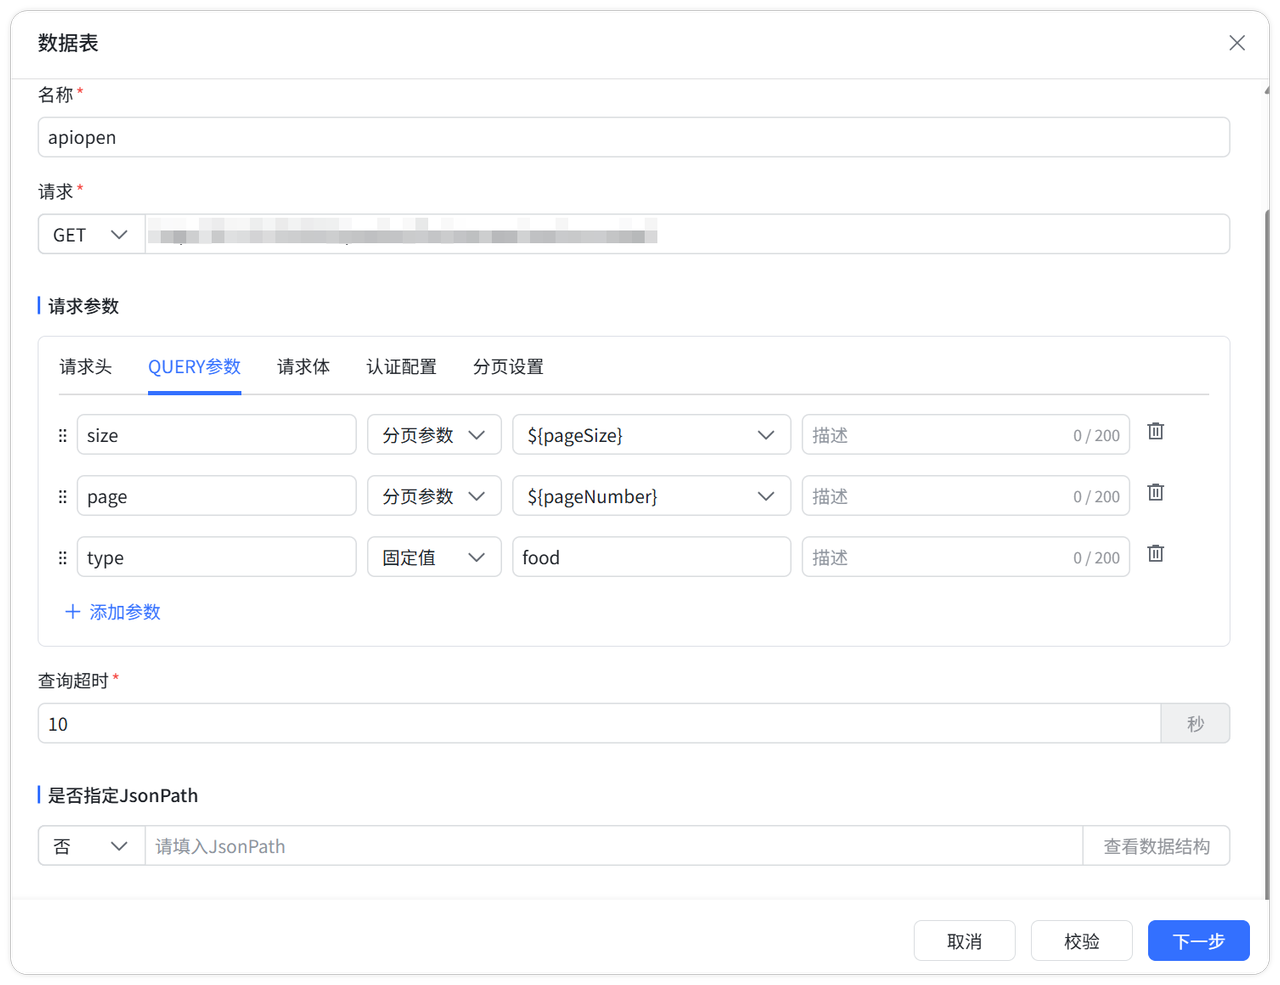Image resolution: width=1280 pixels, height=985 pixels.
Task: Edit the type parameter name field
Action: 216,557
